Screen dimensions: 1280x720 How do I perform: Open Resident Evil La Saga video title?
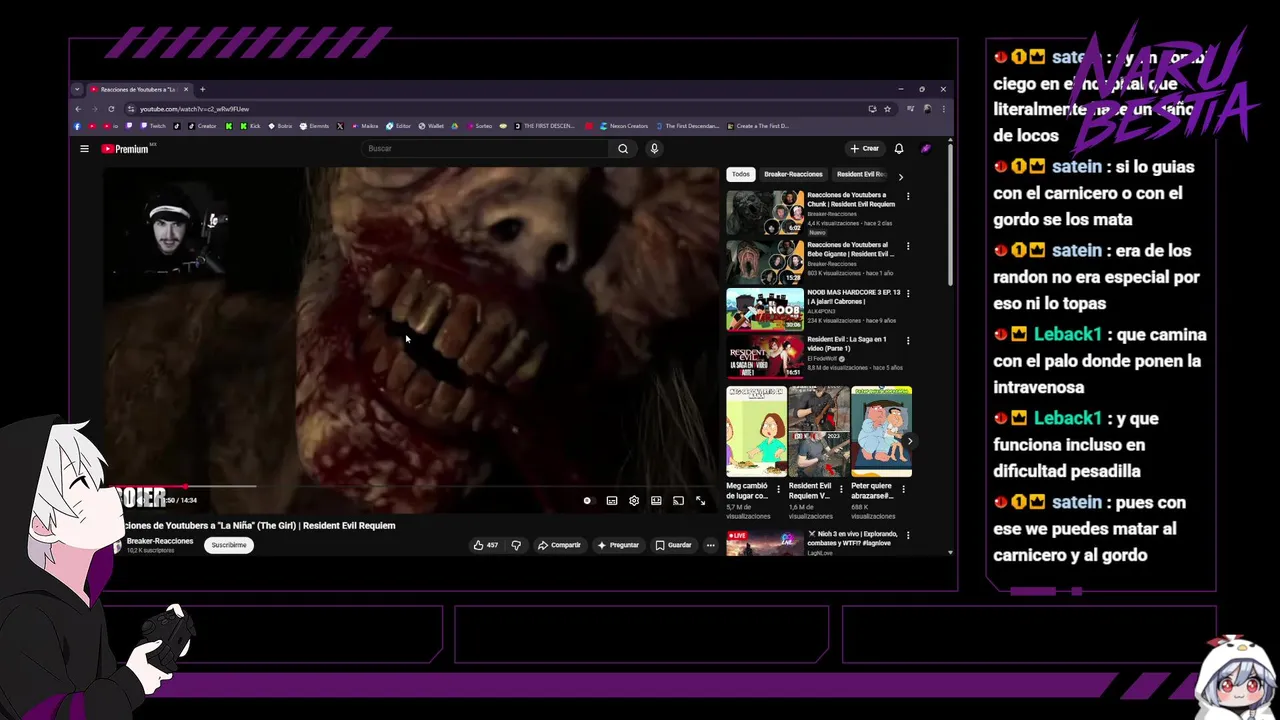(847, 343)
